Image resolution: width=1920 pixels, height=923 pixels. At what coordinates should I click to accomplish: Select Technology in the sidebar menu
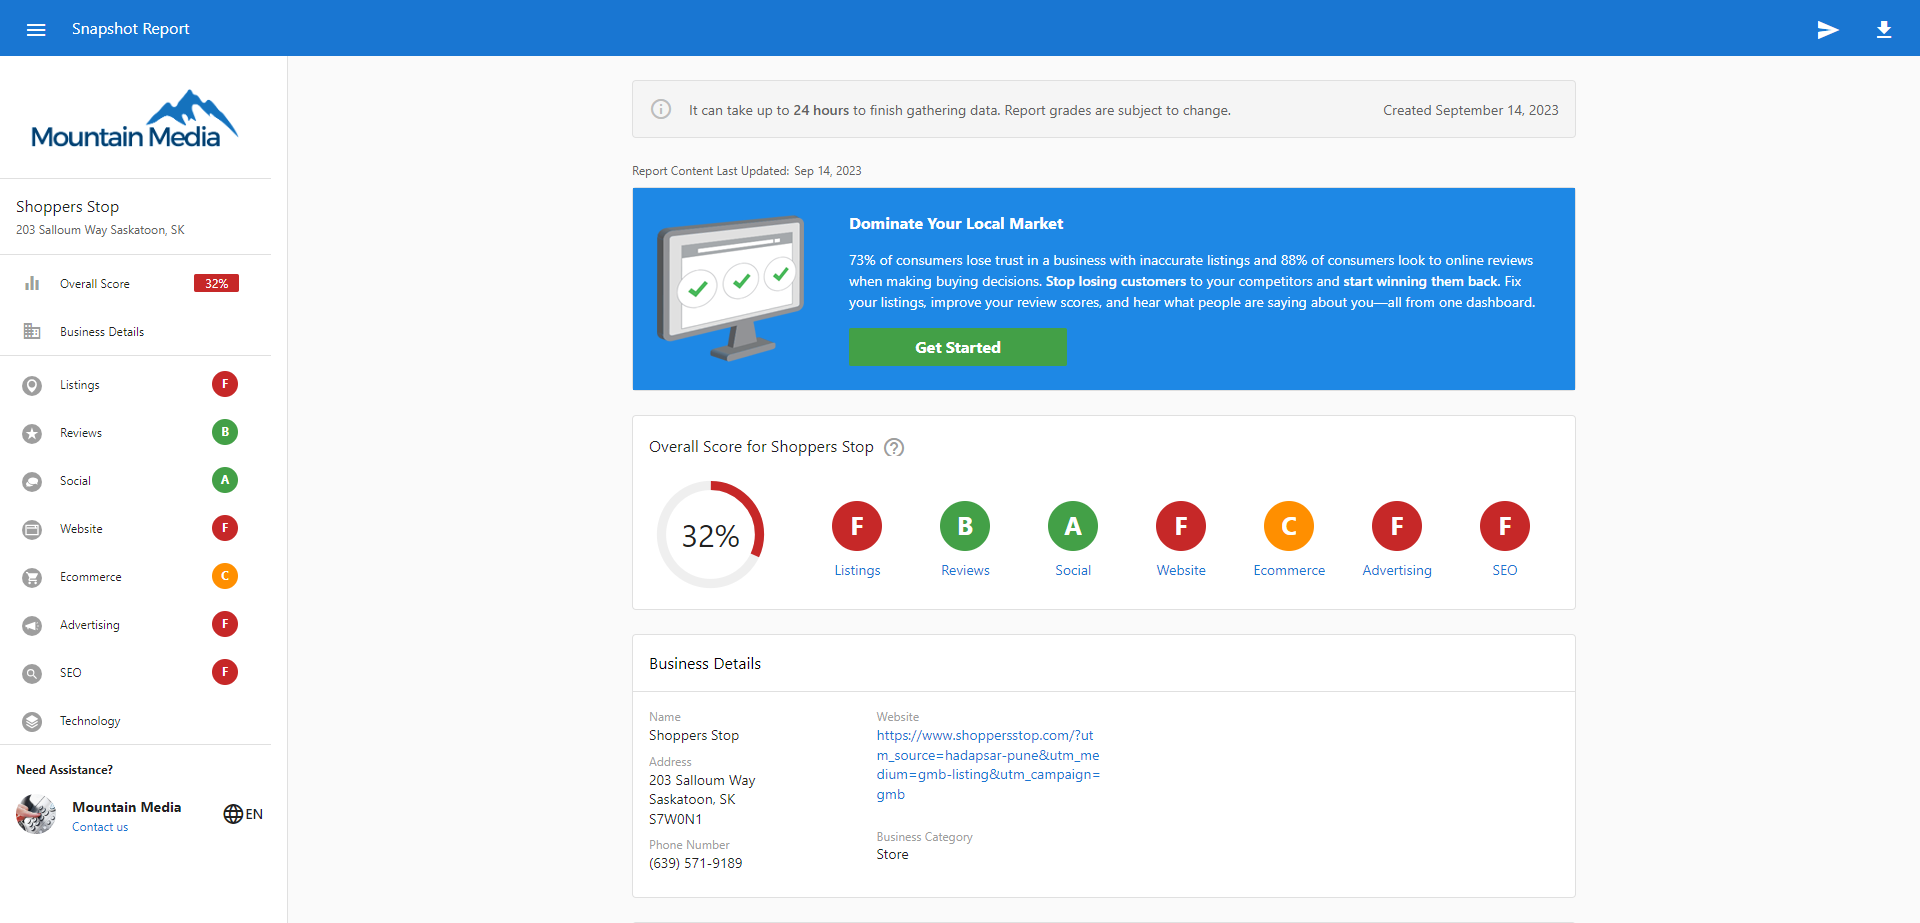point(136,721)
